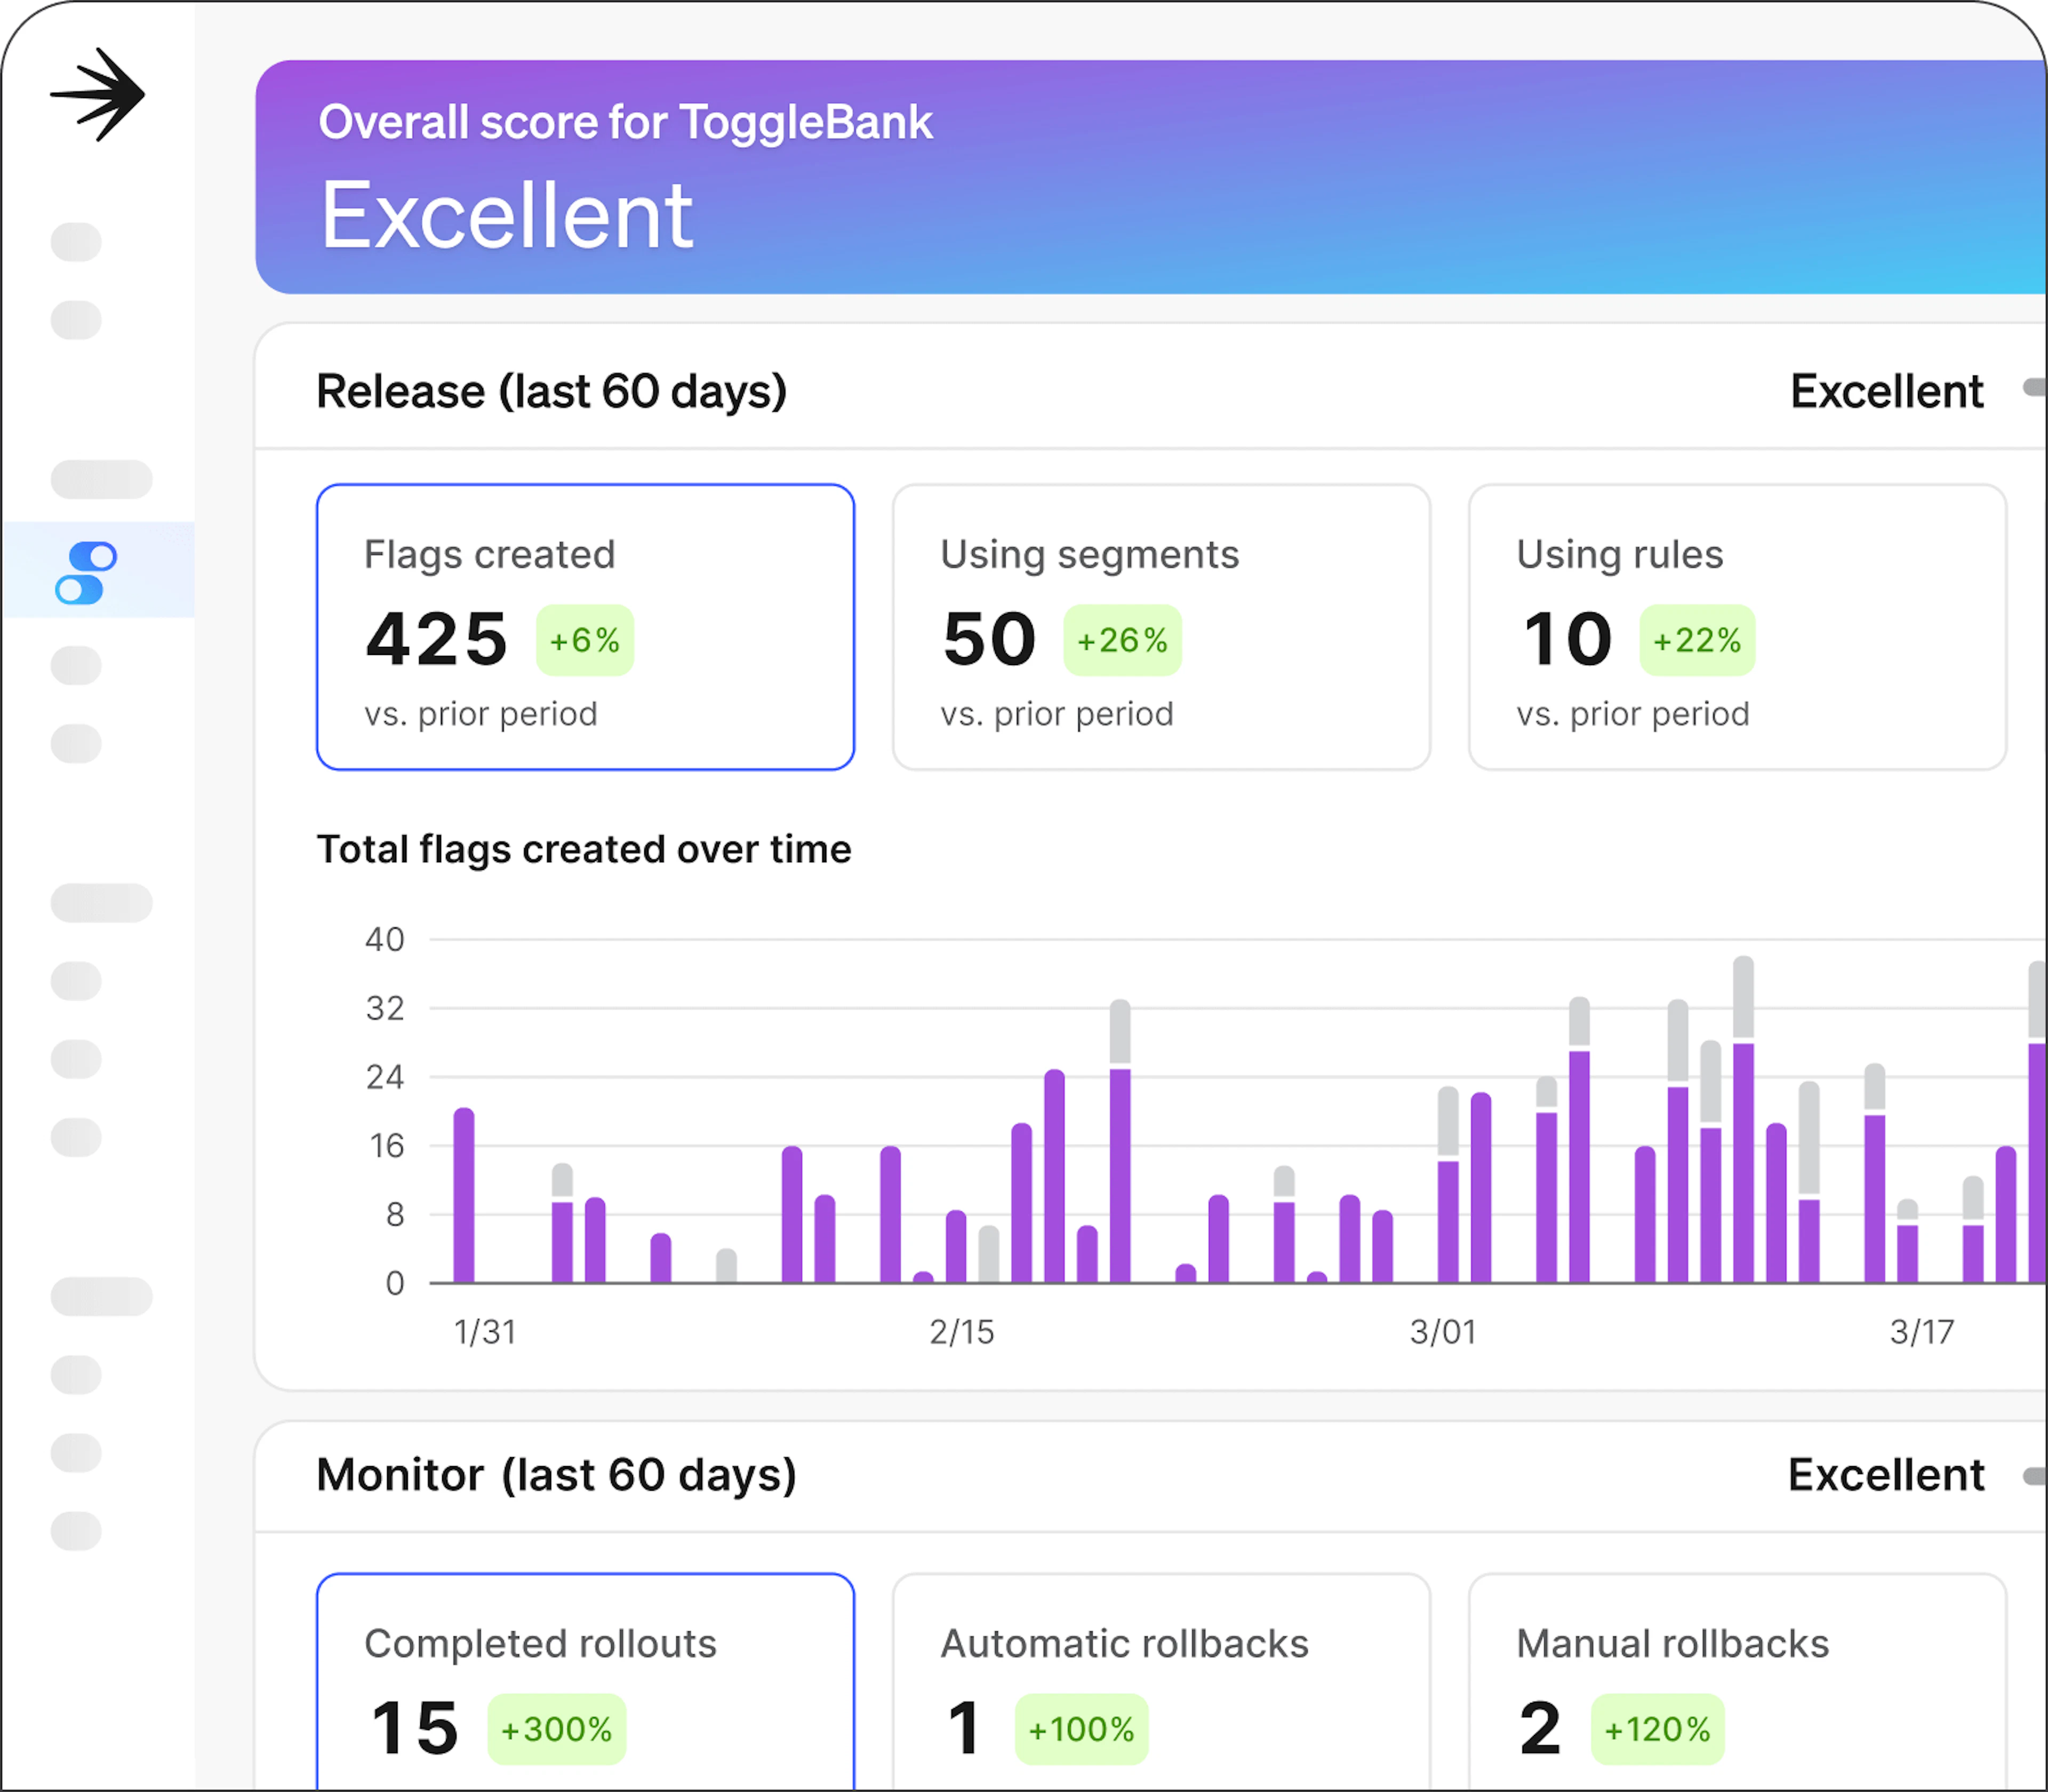Click the Excellent rating in Release section
The height and width of the screenshot is (1792, 2048).
[x=1886, y=391]
